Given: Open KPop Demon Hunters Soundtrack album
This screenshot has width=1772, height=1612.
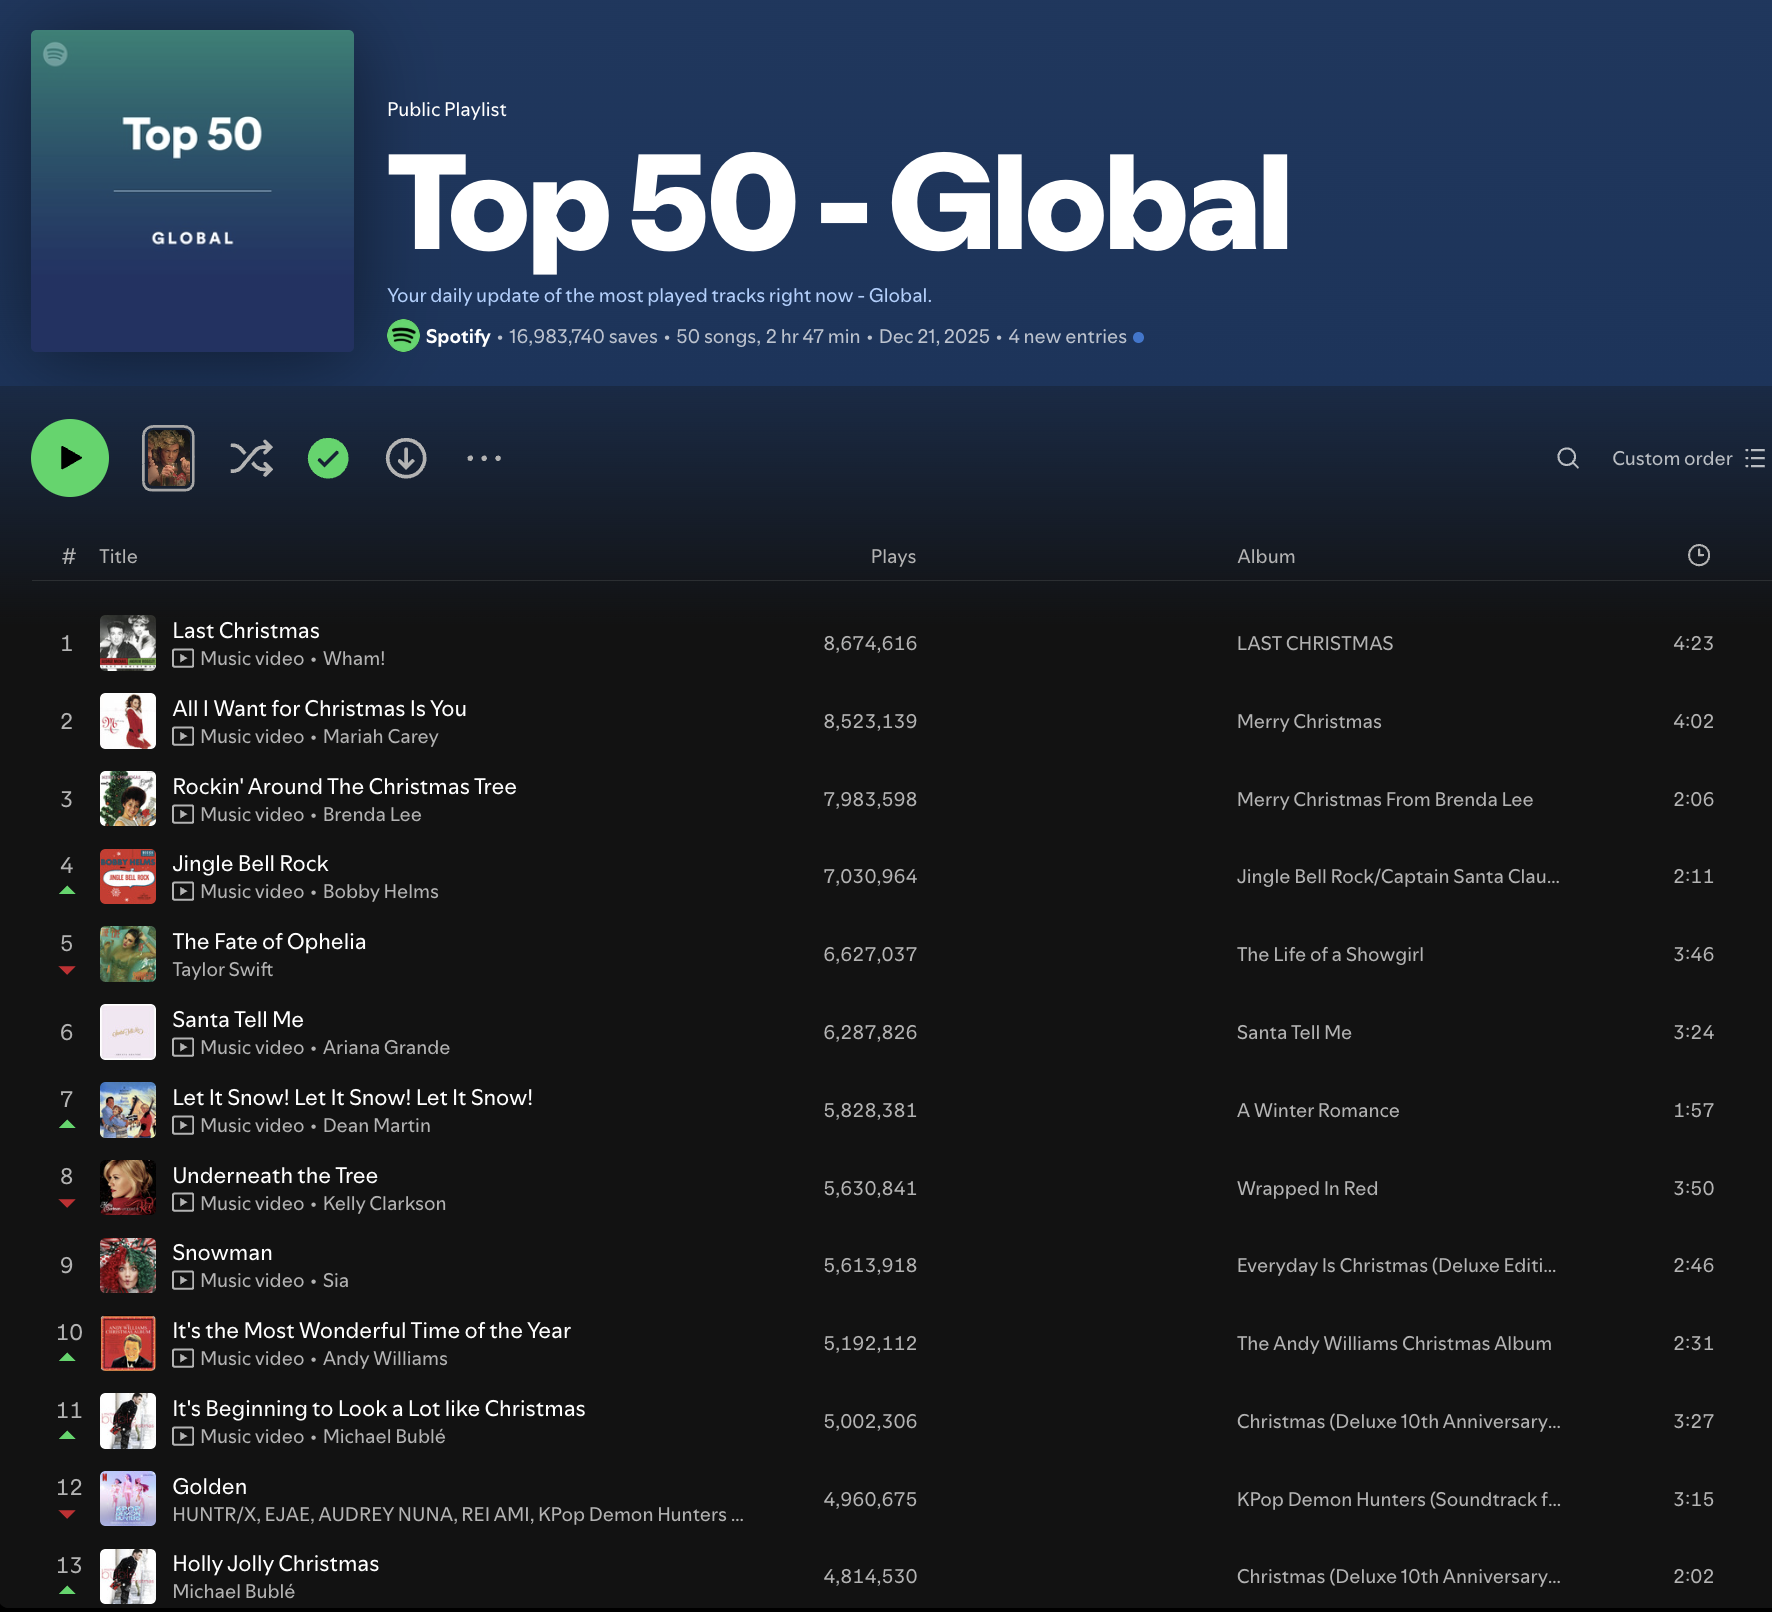Looking at the screenshot, I should pos(1398,1499).
